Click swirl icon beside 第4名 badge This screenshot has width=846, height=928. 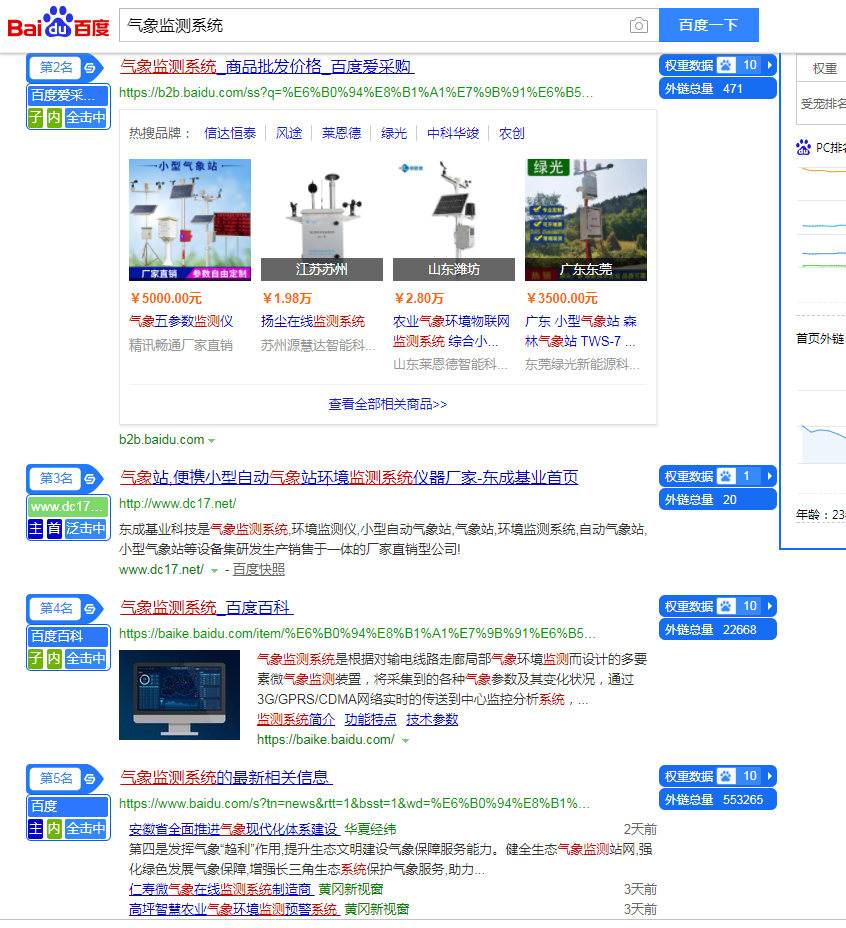90,608
